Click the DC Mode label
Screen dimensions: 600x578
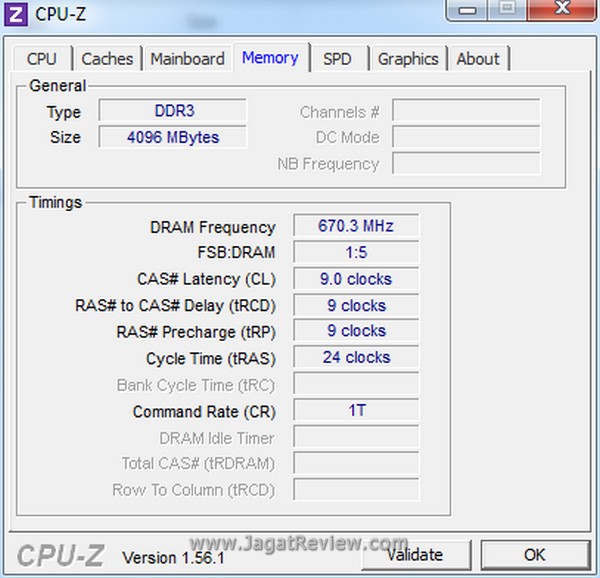(347, 137)
